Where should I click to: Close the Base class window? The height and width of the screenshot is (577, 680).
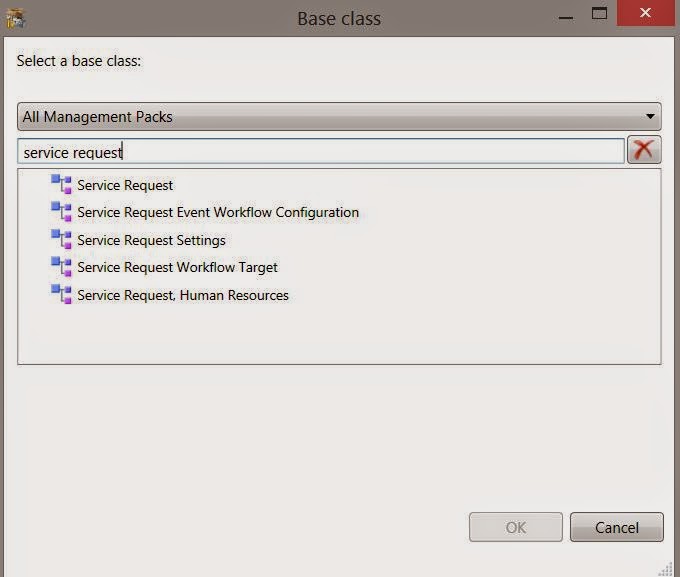coord(645,13)
